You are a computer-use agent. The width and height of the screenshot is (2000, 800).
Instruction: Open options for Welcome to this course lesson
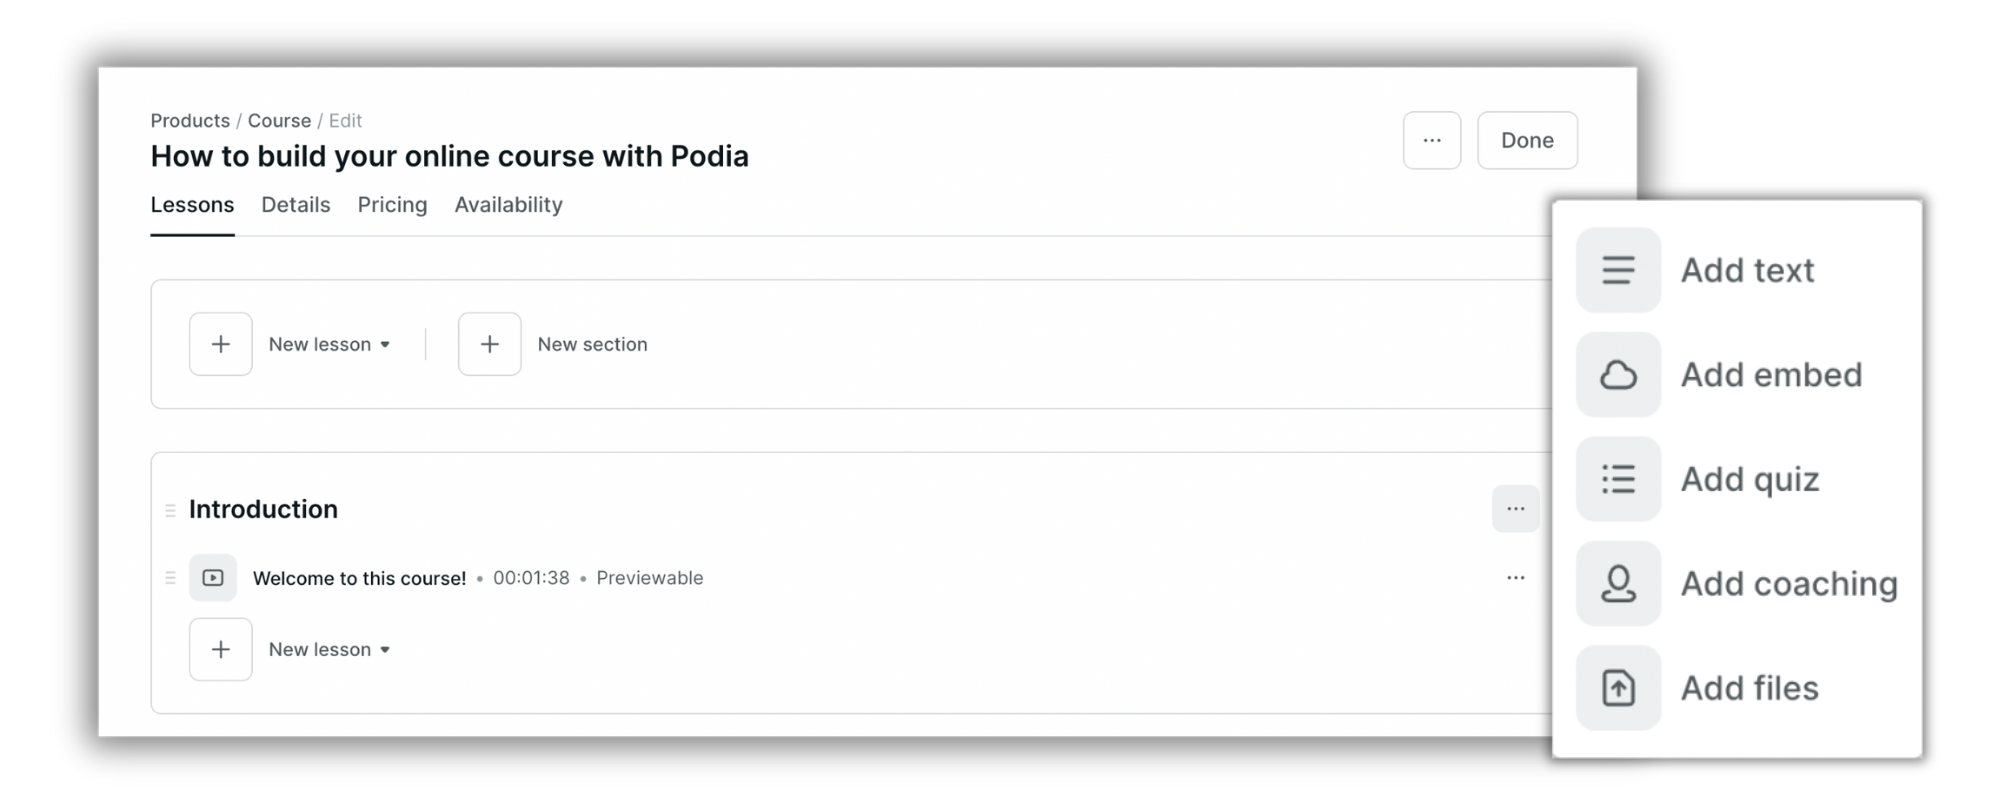click(1516, 578)
